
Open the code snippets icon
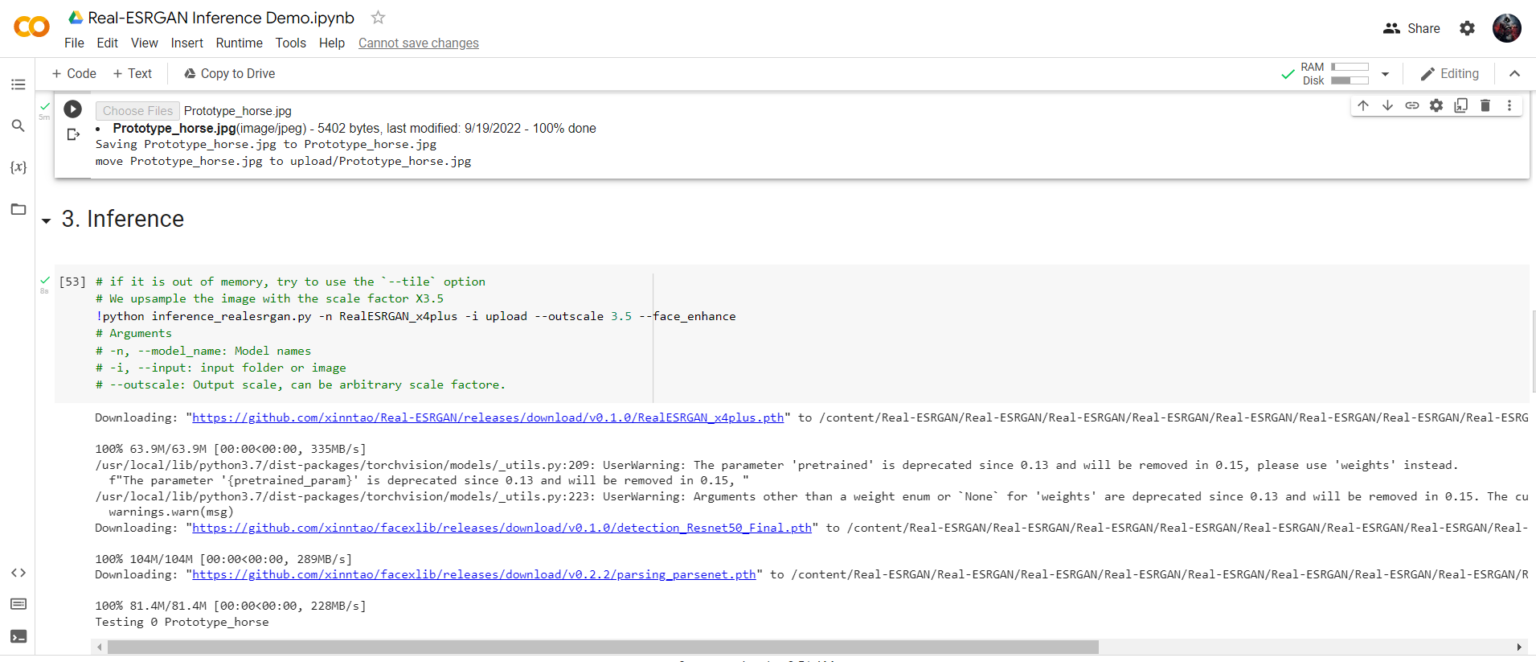(x=18, y=573)
